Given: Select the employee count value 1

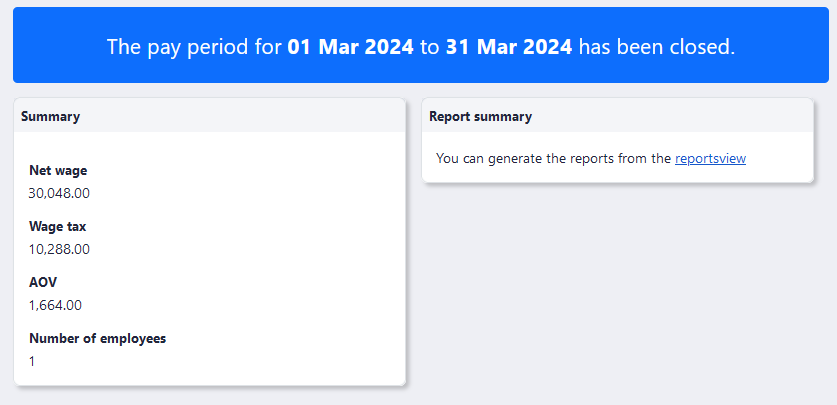Looking at the screenshot, I should 32,361.
